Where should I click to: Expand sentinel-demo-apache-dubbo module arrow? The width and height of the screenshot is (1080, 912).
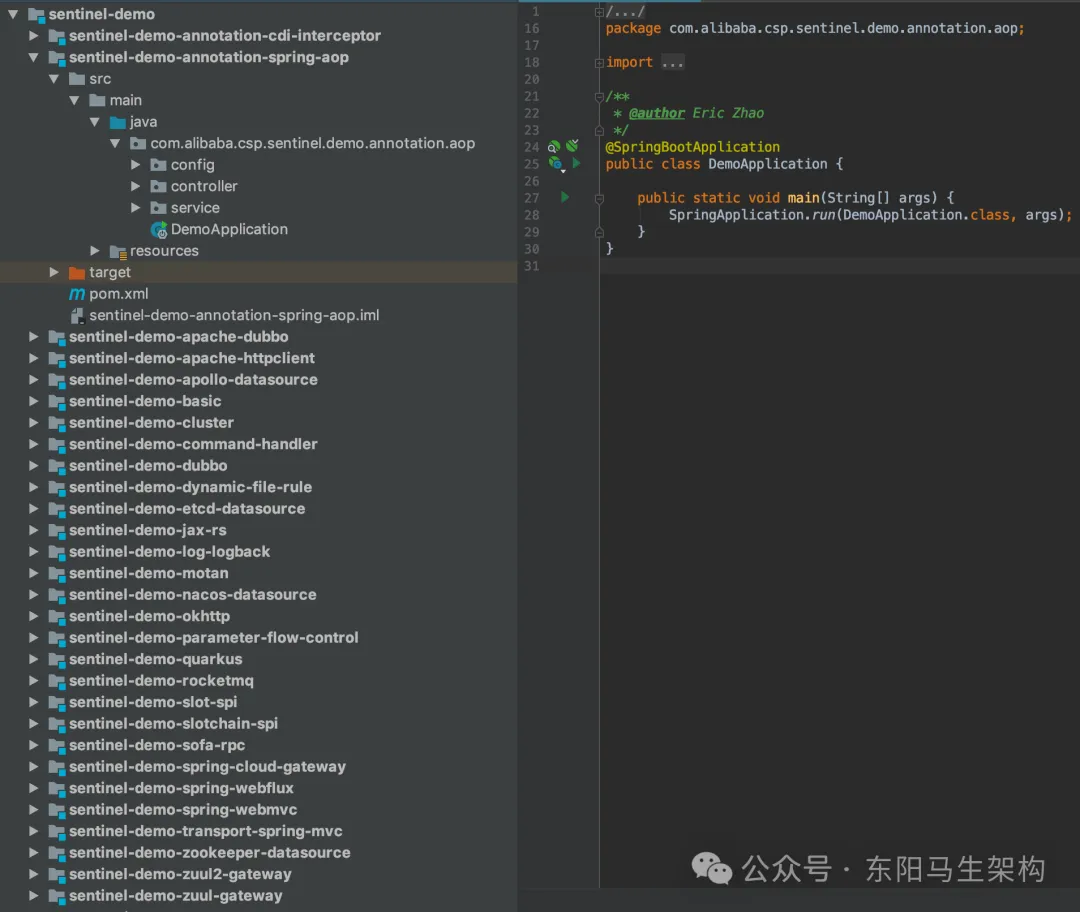(33, 337)
